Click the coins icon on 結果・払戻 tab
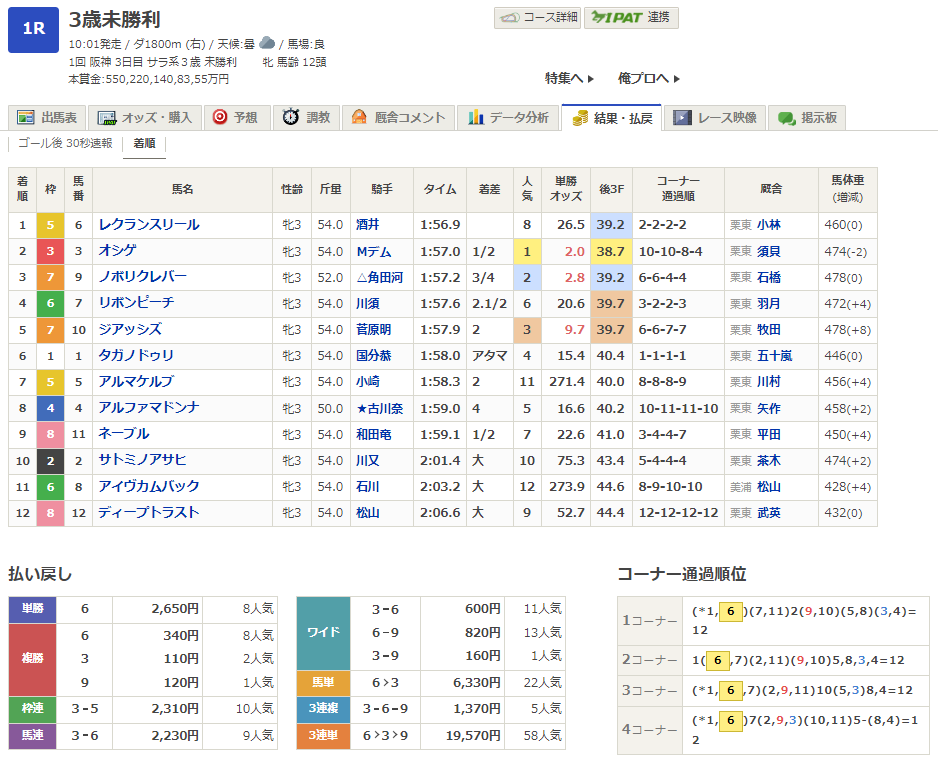Image resolution: width=938 pixels, height=762 pixels. (580, 118)
